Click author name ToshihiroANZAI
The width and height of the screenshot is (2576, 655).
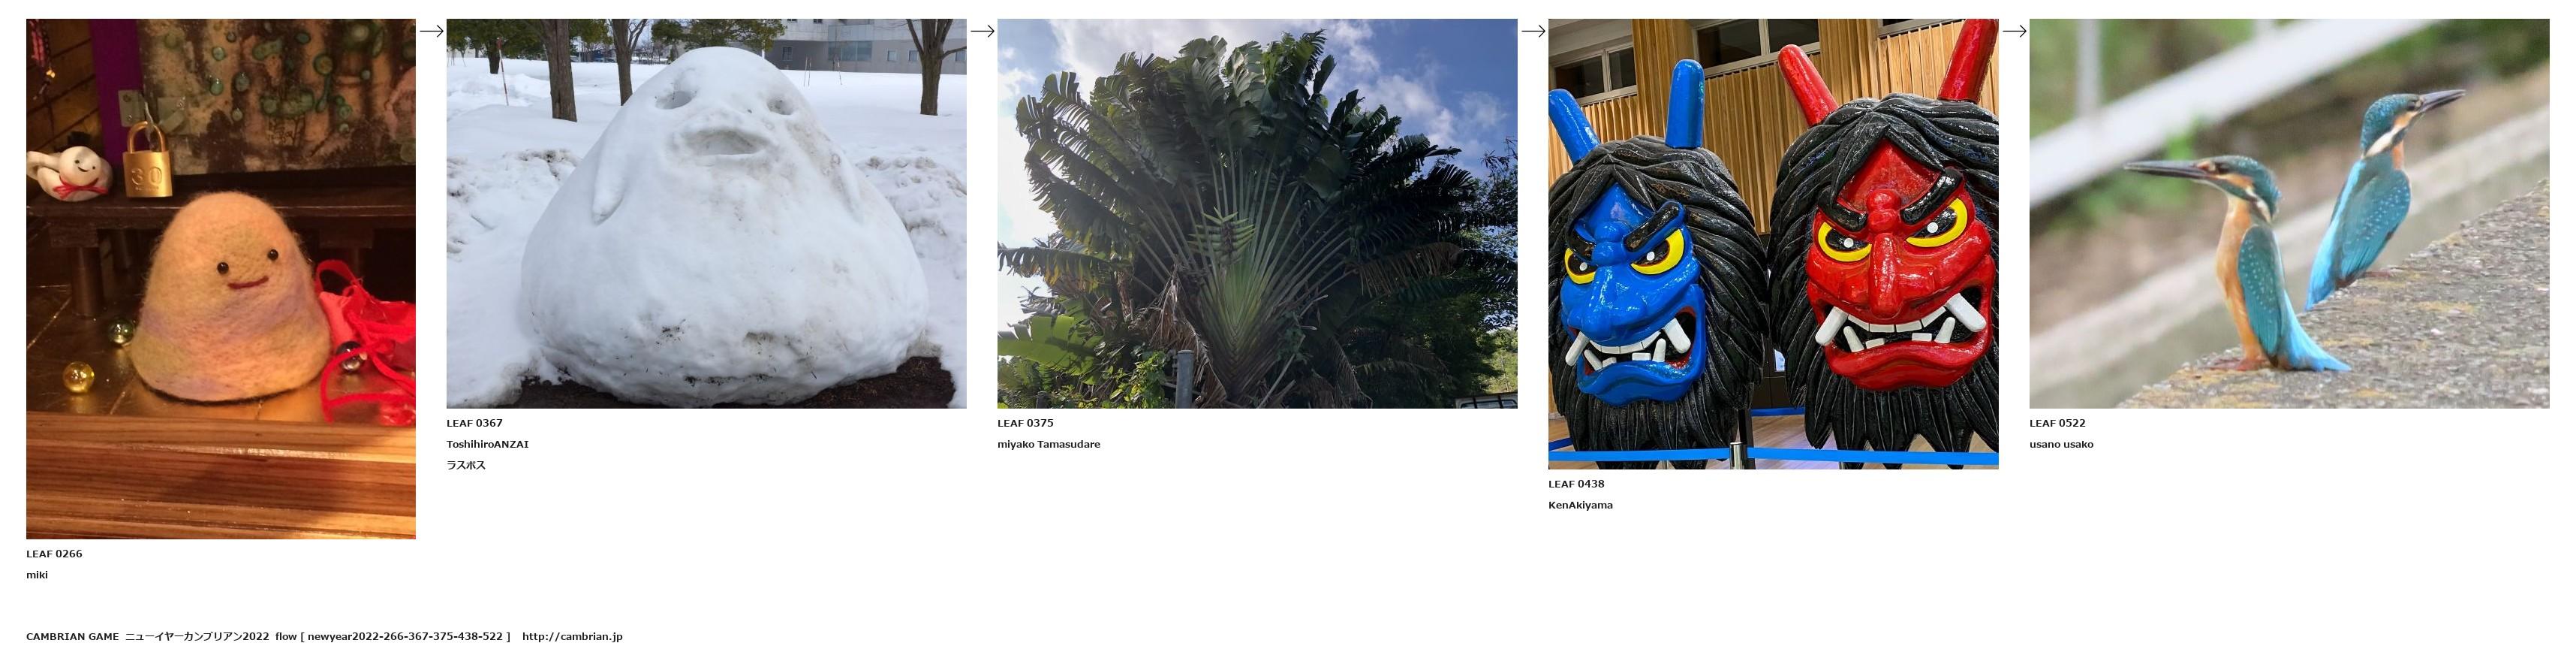coord(487,444)
